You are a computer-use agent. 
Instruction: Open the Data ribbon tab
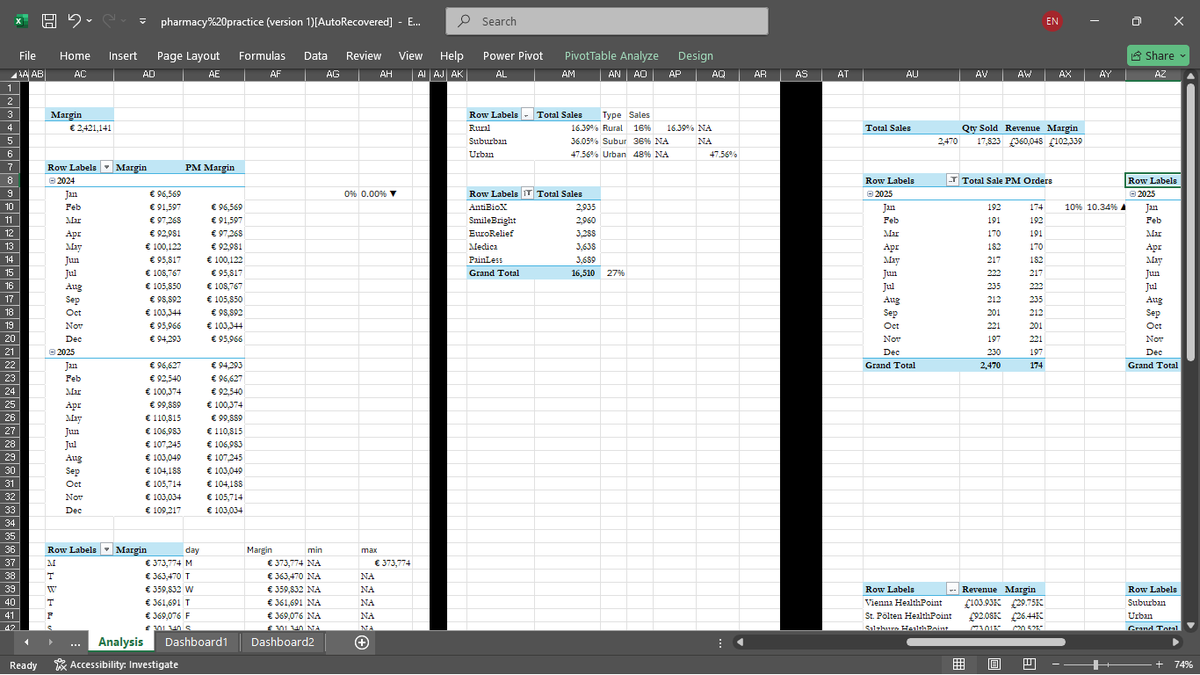click(316, 56)
